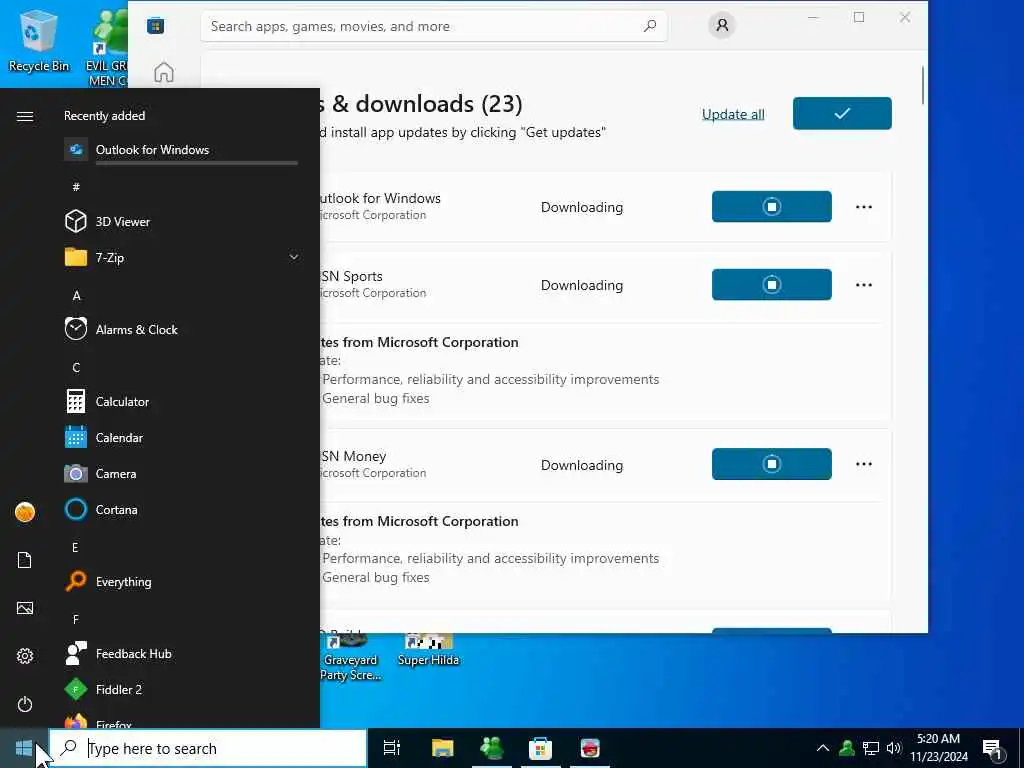Viewport: 1024px width, 768px height.
Task: Open the 7-Zip folder entry
Action: pyautogui.click(x=180, y=257)
